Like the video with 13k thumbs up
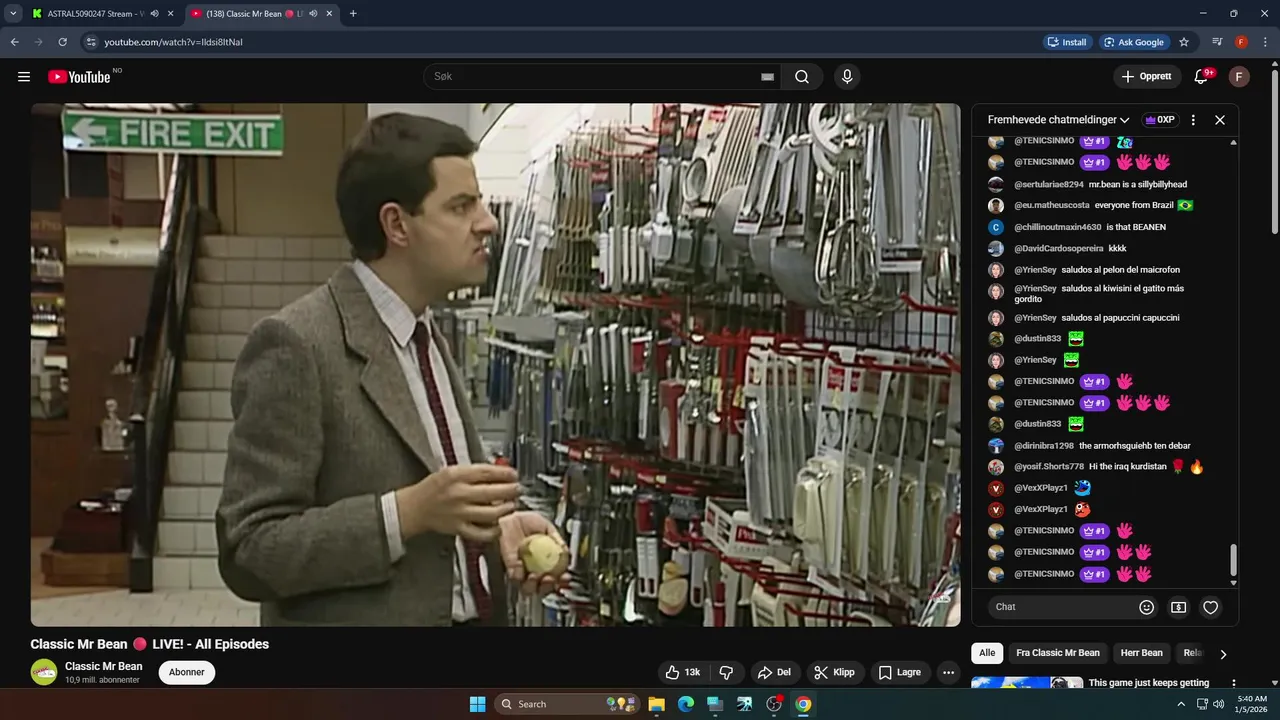This screenshot has width=1280, height=720. (683, 672)
